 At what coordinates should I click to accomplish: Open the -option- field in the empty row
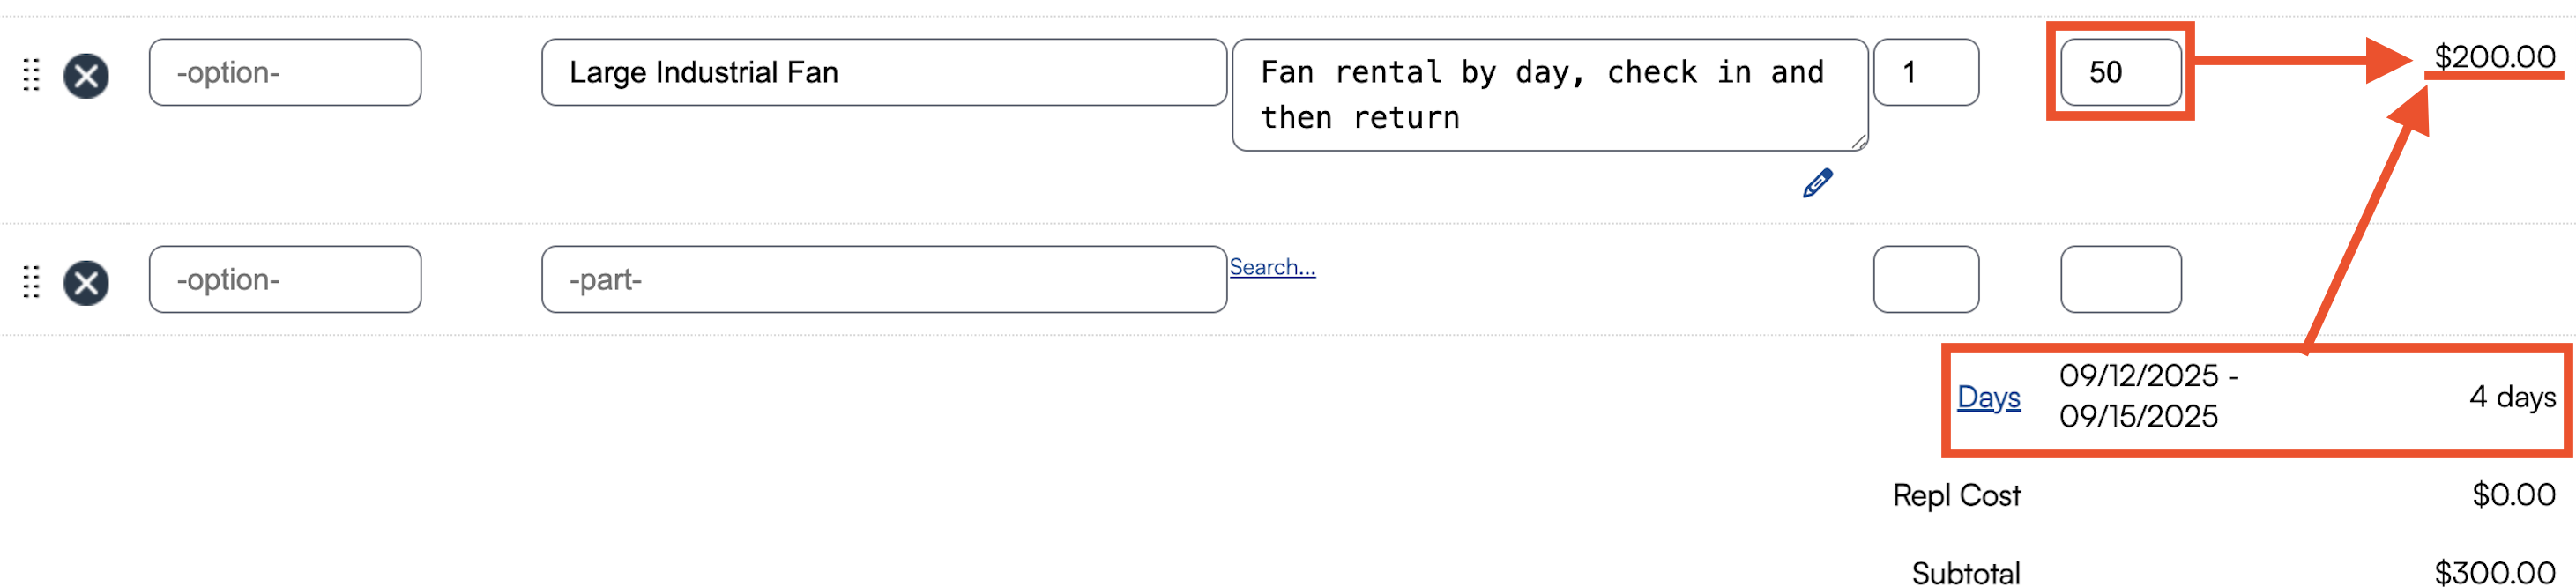tap(285, 279)
